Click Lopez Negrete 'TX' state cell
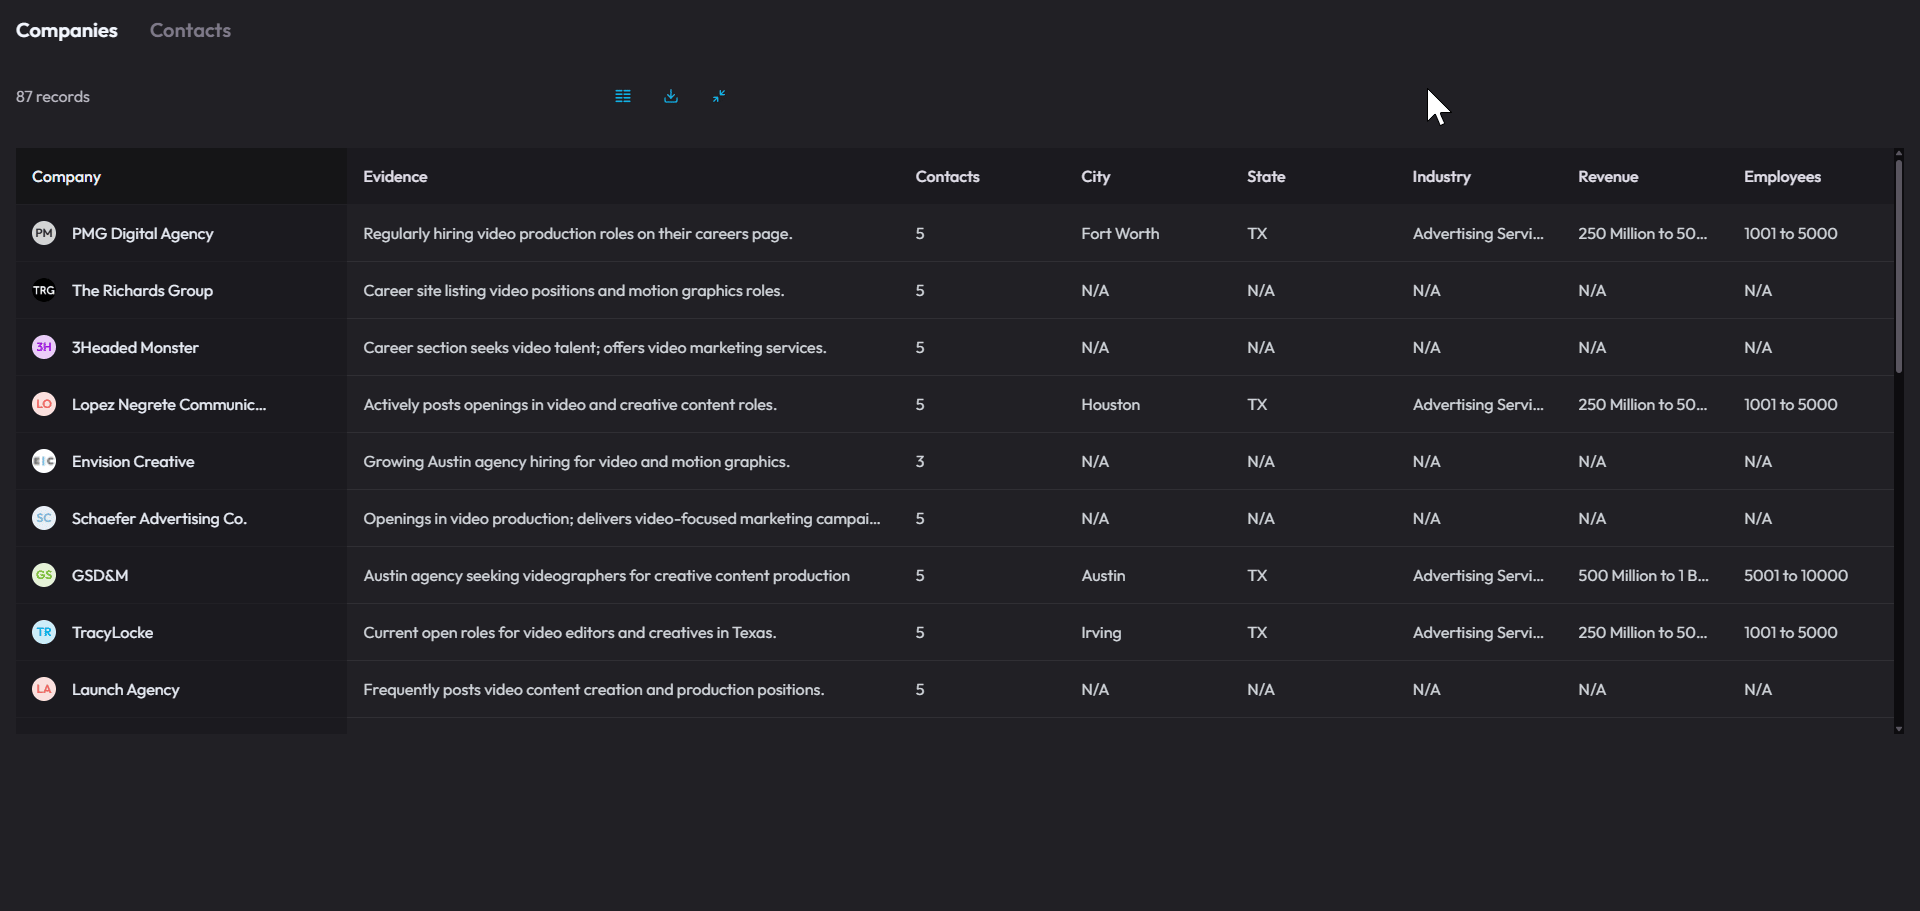The width and height of the screenshot is (1920, 911). [x=1257, y=404]
